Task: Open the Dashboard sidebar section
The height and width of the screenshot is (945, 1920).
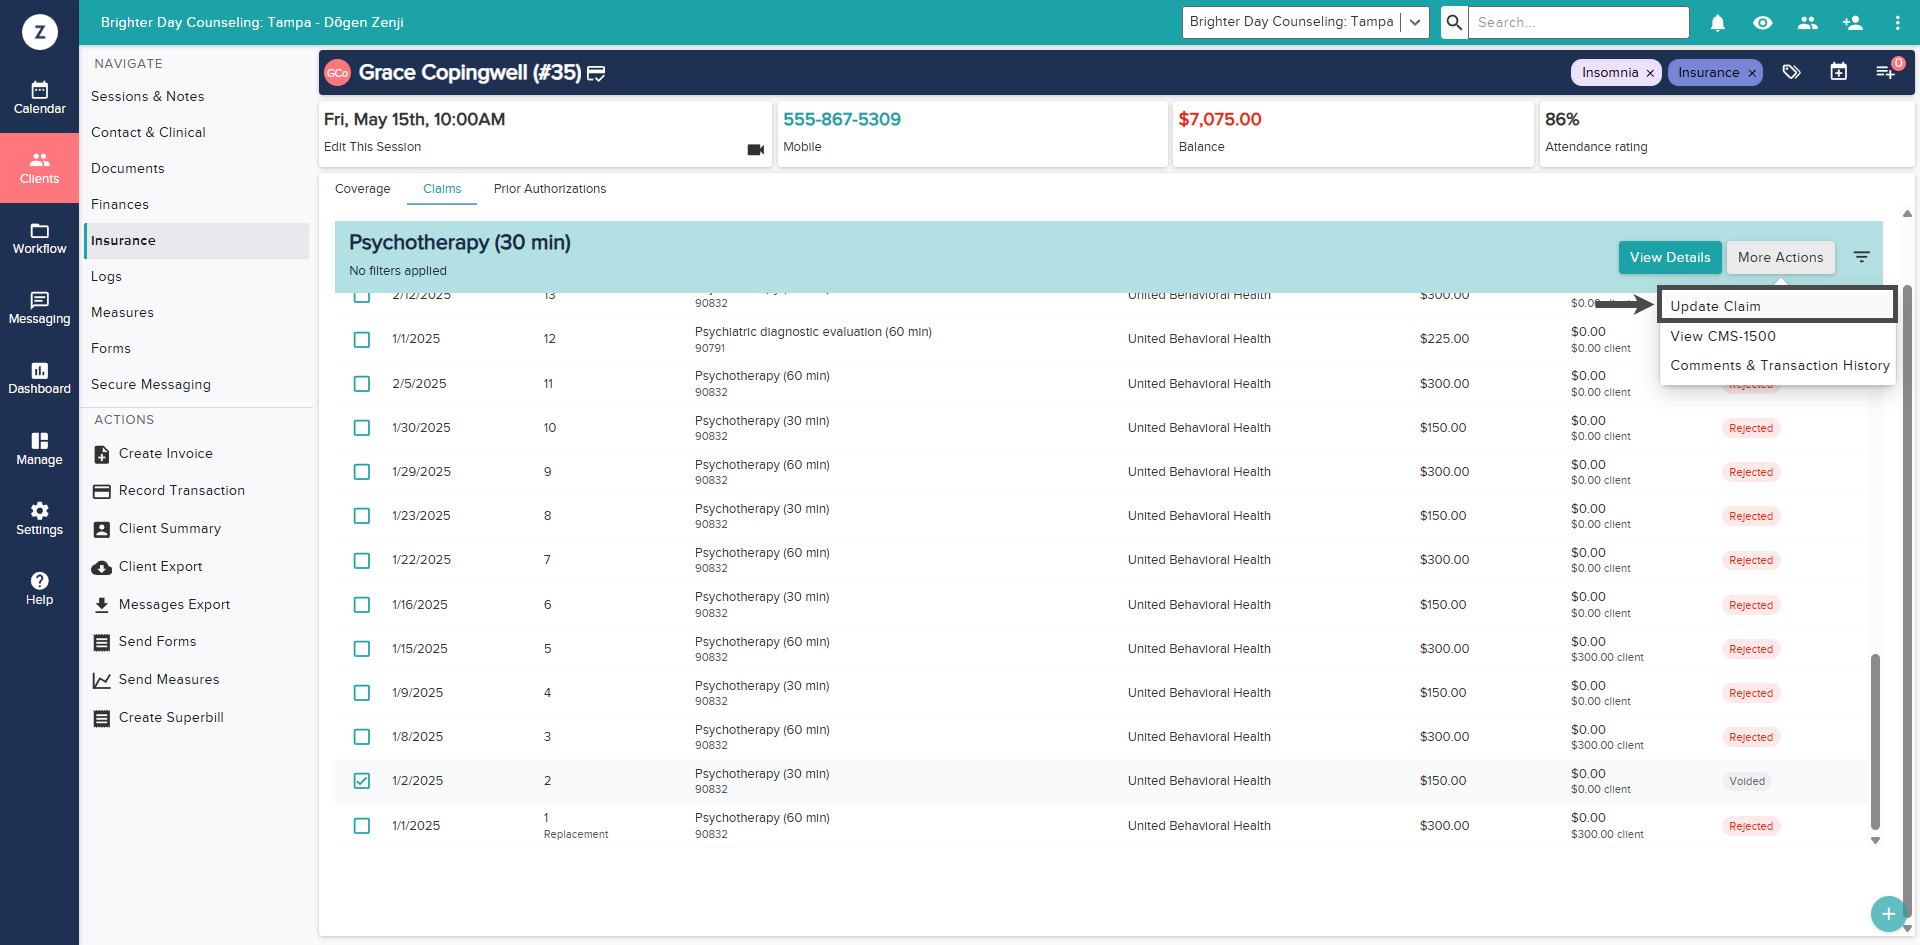Action: tap(39, 378)
